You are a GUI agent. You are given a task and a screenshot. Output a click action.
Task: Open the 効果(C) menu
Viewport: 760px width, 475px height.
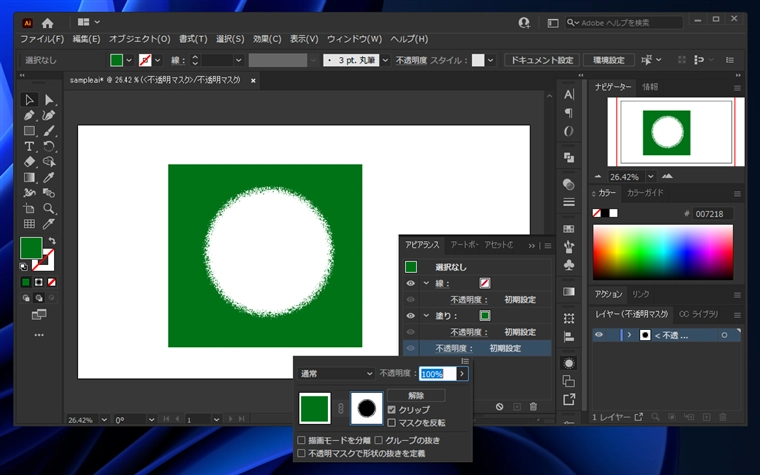267,39
